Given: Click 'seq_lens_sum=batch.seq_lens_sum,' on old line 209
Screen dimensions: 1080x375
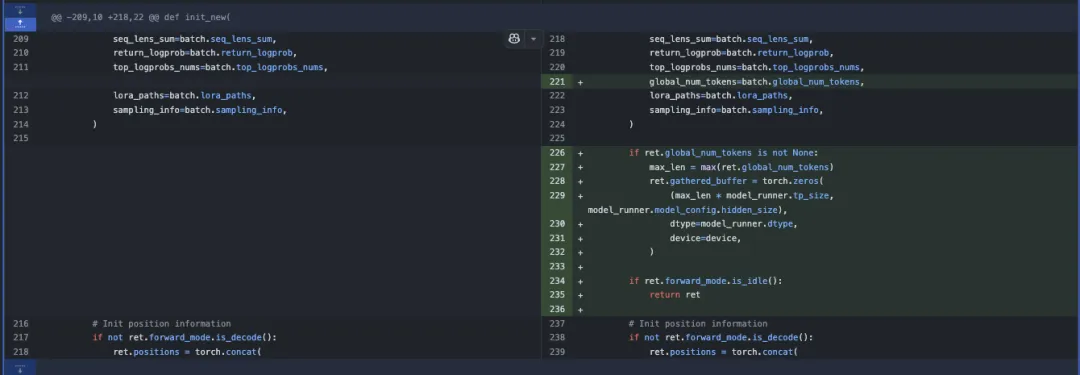Looking at the screenshot, I should pyautogui.click(x=195, y=39).
